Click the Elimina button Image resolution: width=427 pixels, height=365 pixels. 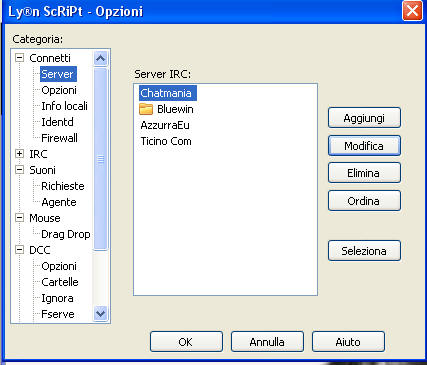tap(364, 173)
